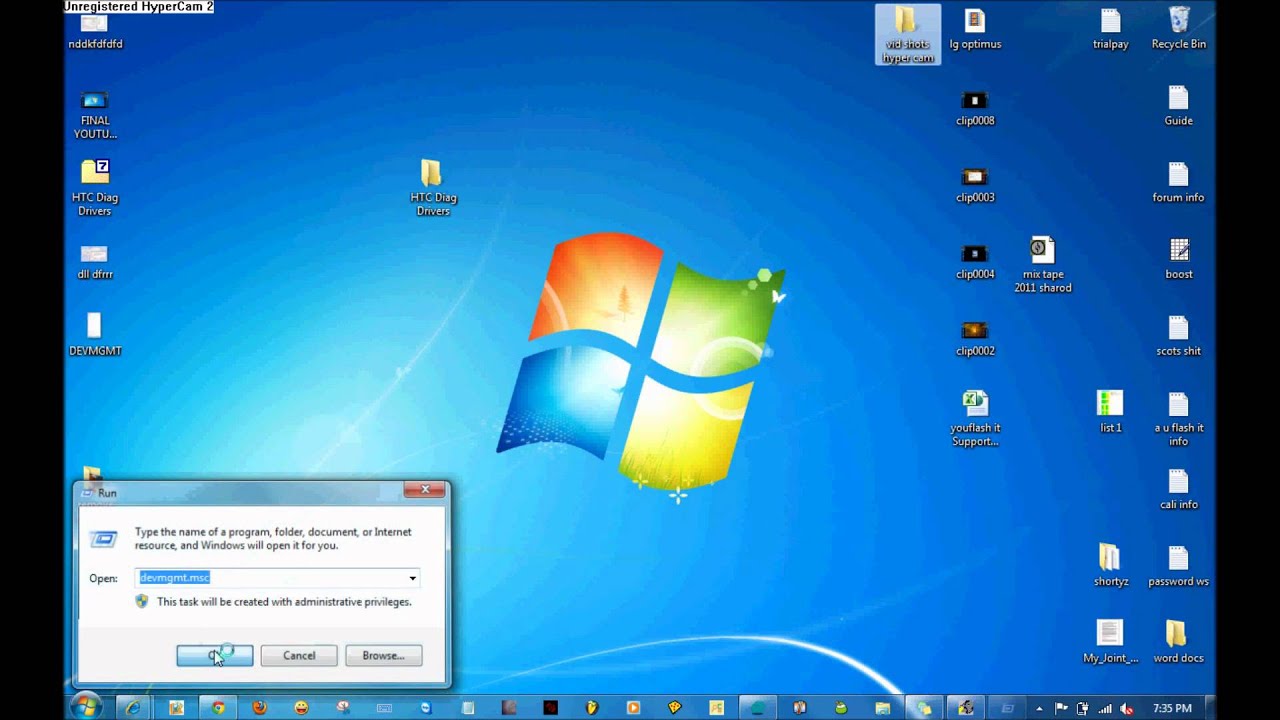The width and height of the screenshot is (1280, 720).
Task: Select the 'shortyz' folder icon
Action: coord(1110,565)
